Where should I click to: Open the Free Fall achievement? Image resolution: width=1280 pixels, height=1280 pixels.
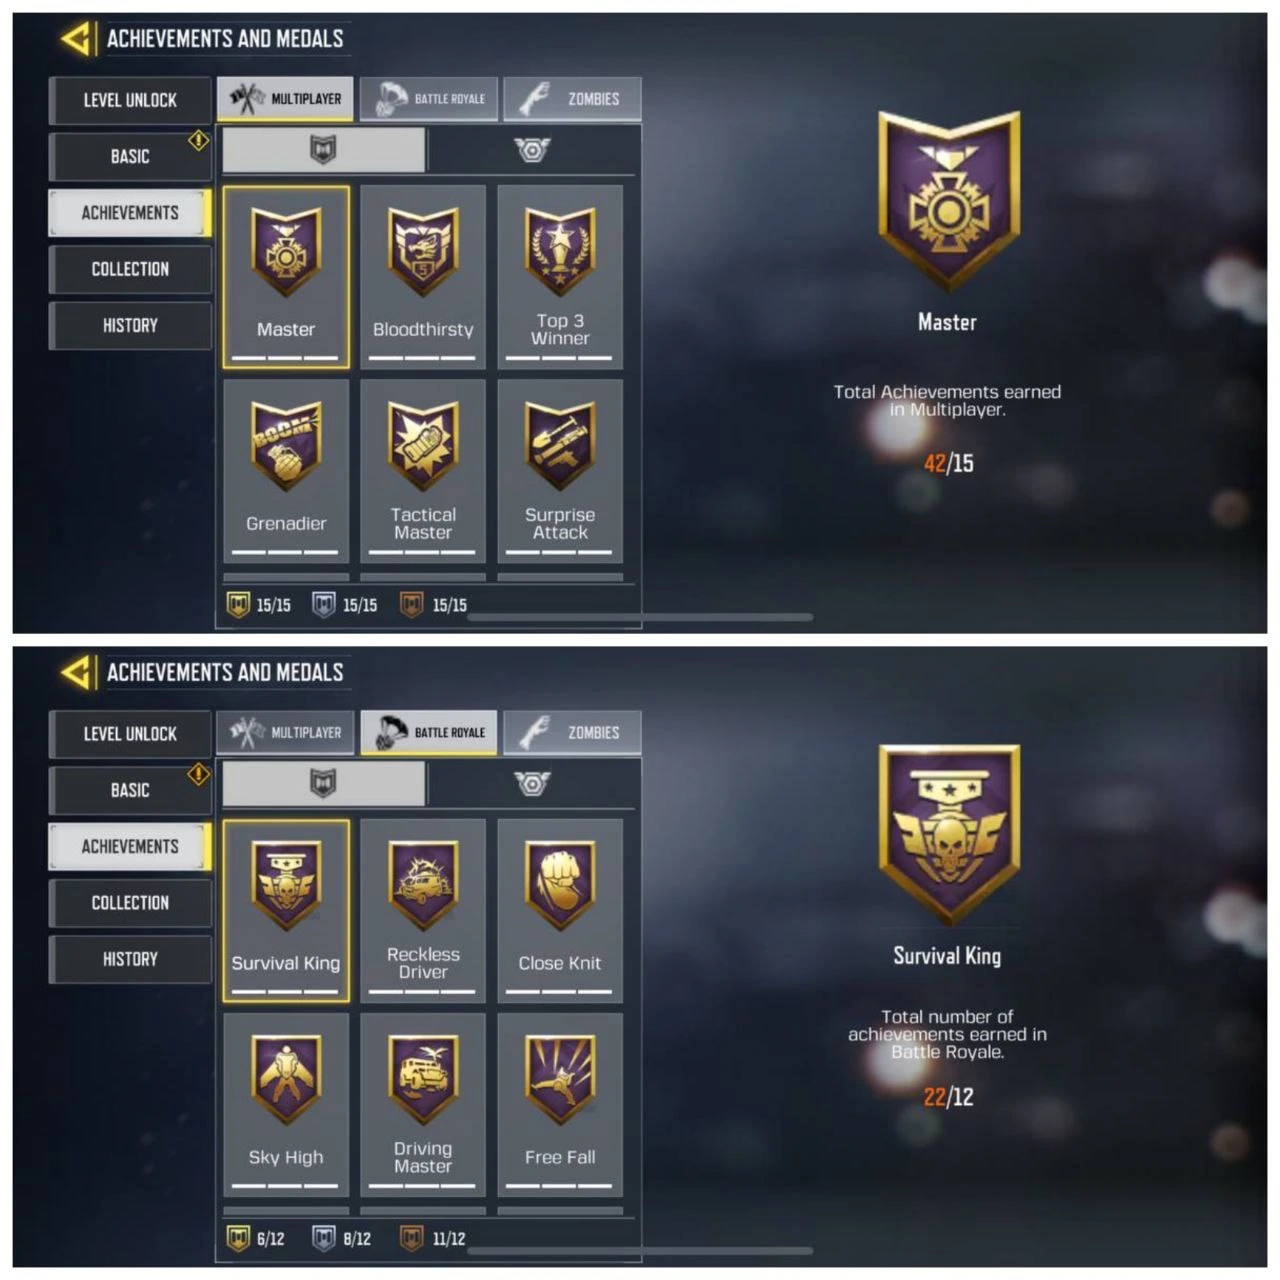pyautogui.click(x=560, y=1105)
